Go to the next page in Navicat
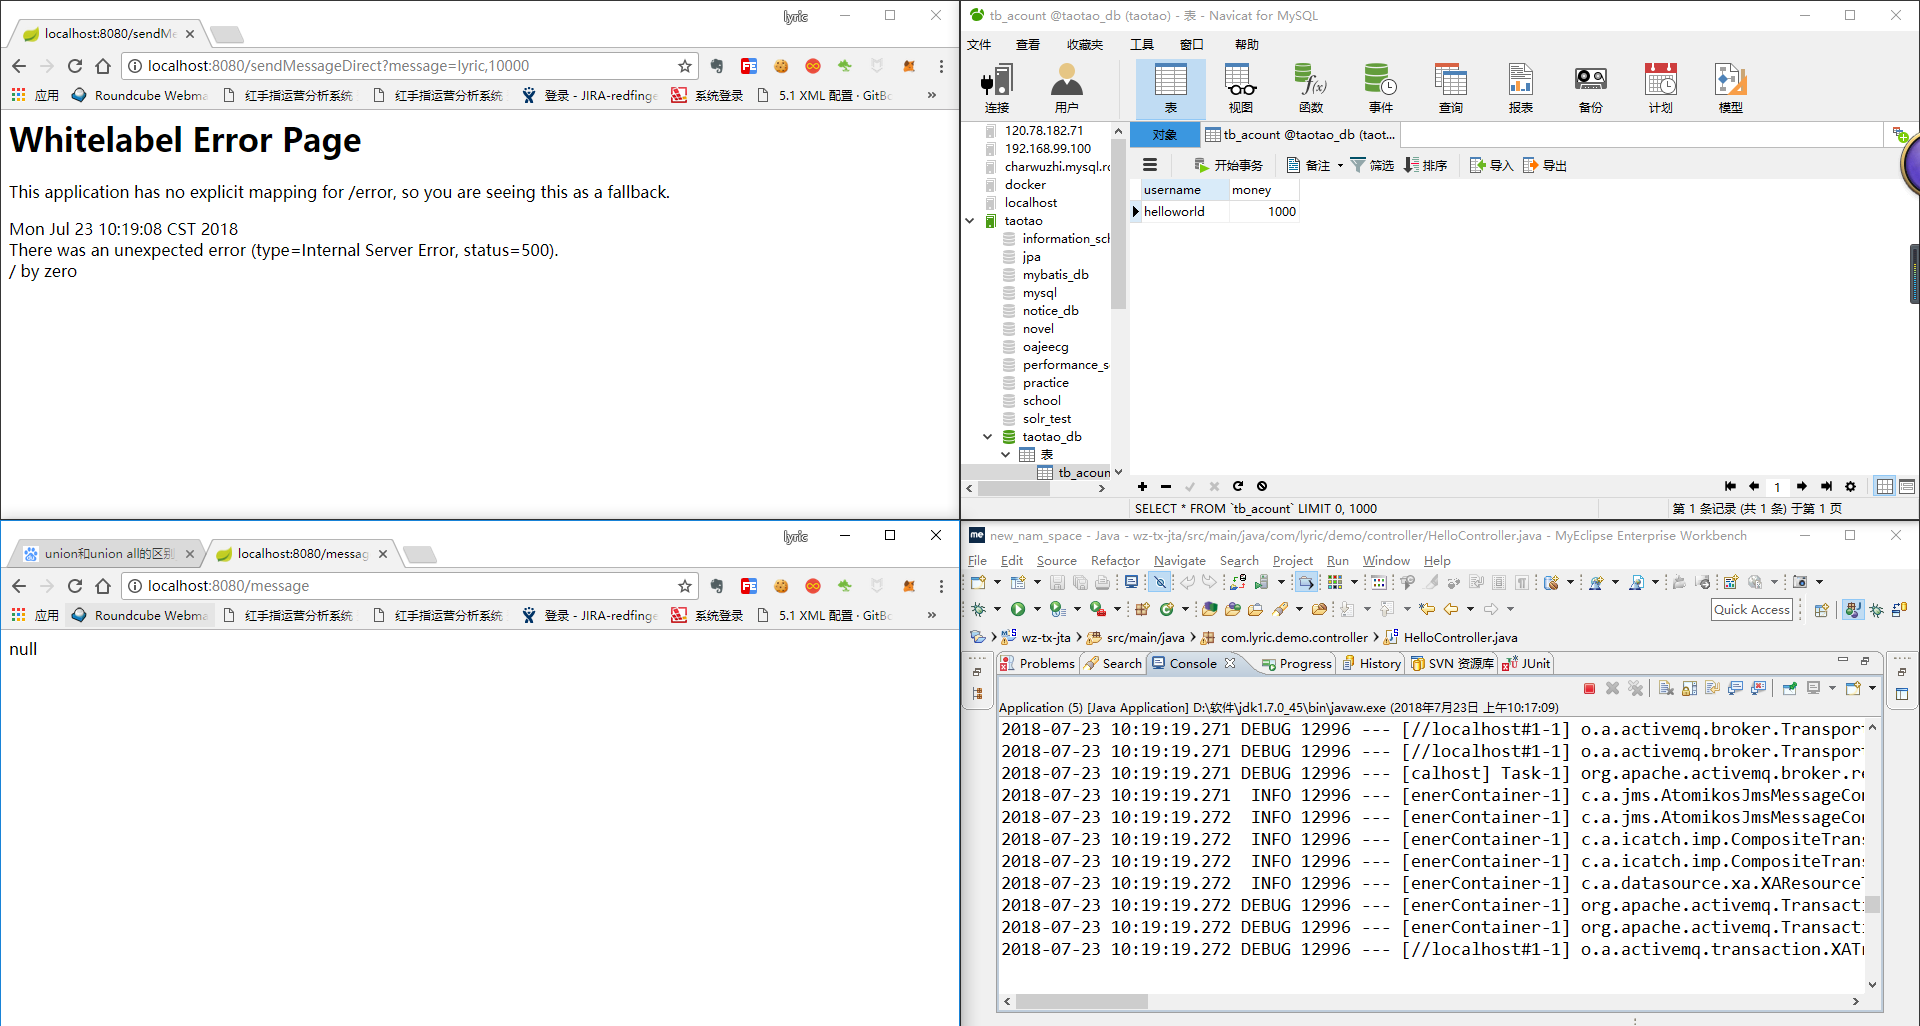Image resolution: width=1920 pixels, height=1026 pixels. [x=1802, y=486]
